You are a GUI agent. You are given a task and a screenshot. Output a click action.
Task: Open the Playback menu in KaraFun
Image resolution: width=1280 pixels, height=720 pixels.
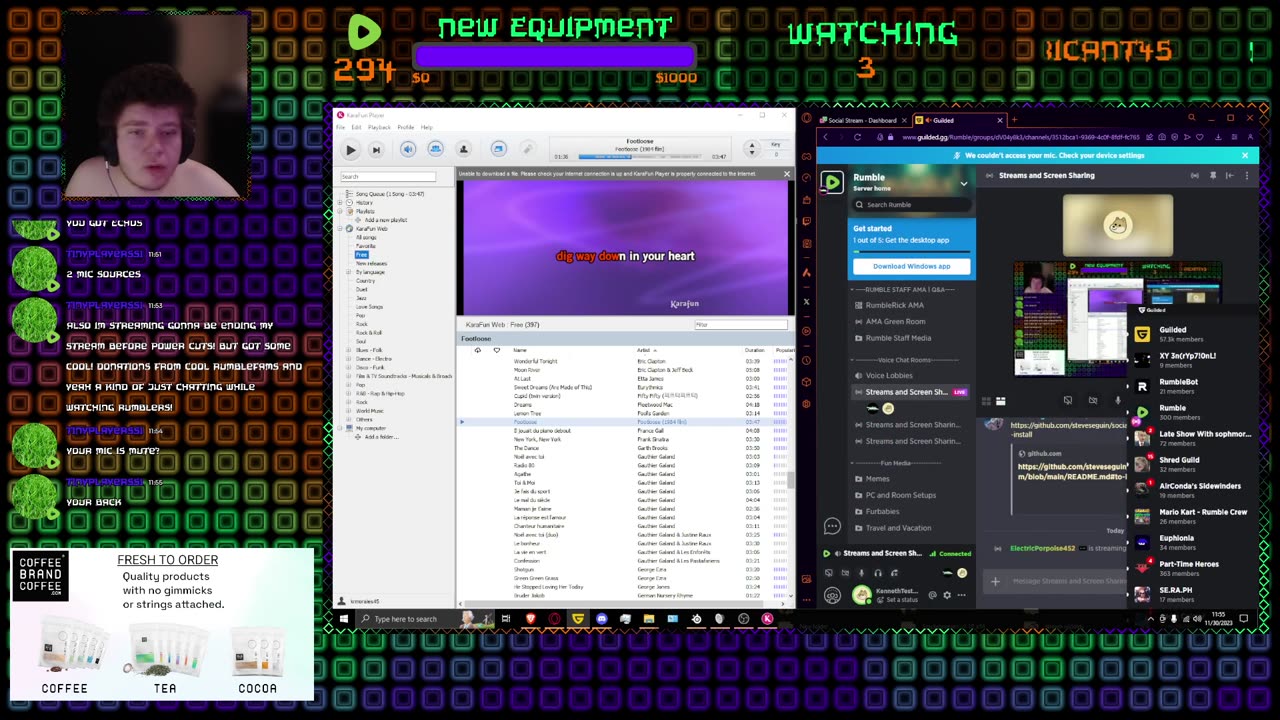pyautogui.click(x=379, y=127)
